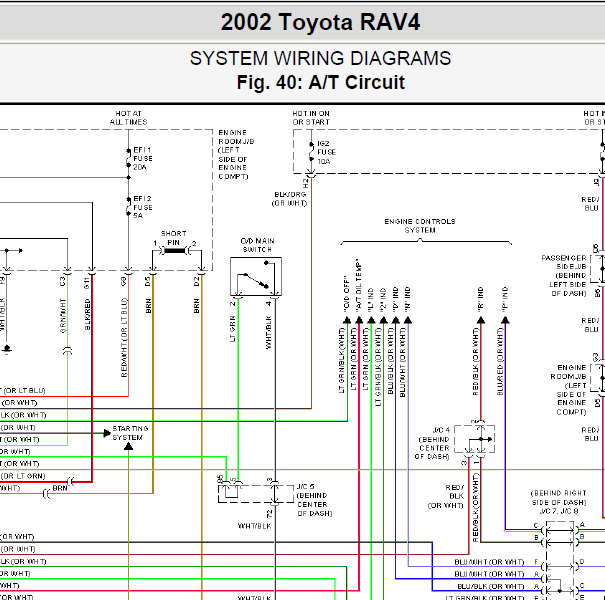
Task: Click the 'BLU/BLK (OR WHT)' horizontal wire label
Action: [x=491, y=586]
